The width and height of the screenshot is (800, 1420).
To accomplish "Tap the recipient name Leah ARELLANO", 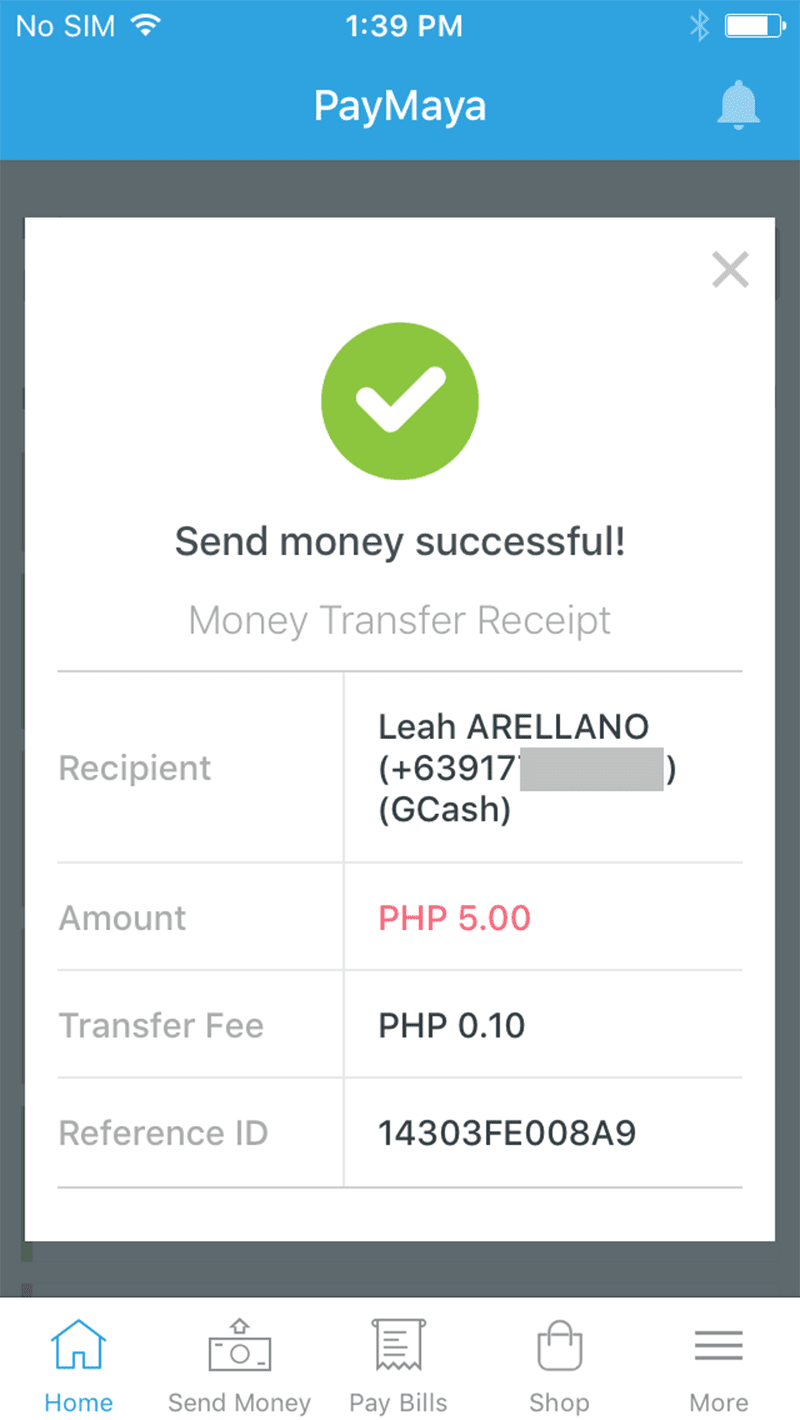I will click(513, 727).
